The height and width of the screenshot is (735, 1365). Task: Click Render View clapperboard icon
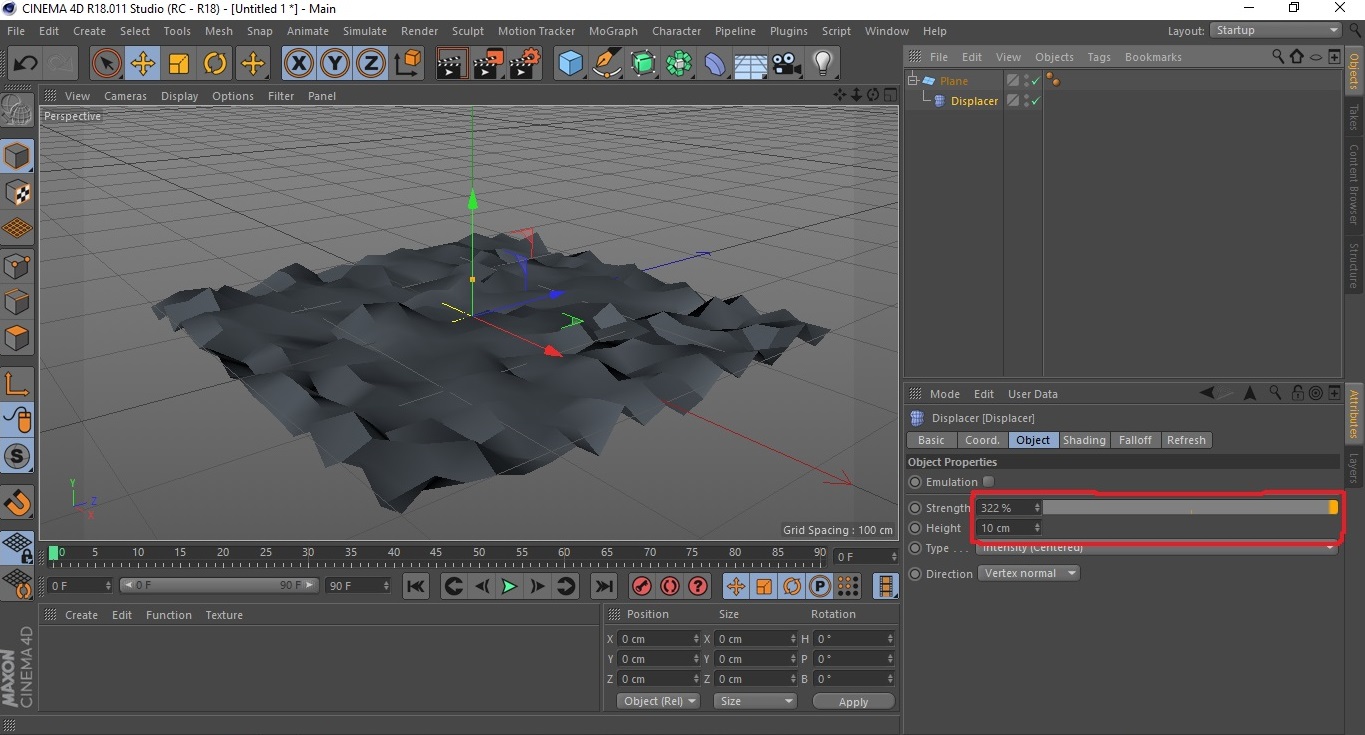pos(452,64)
